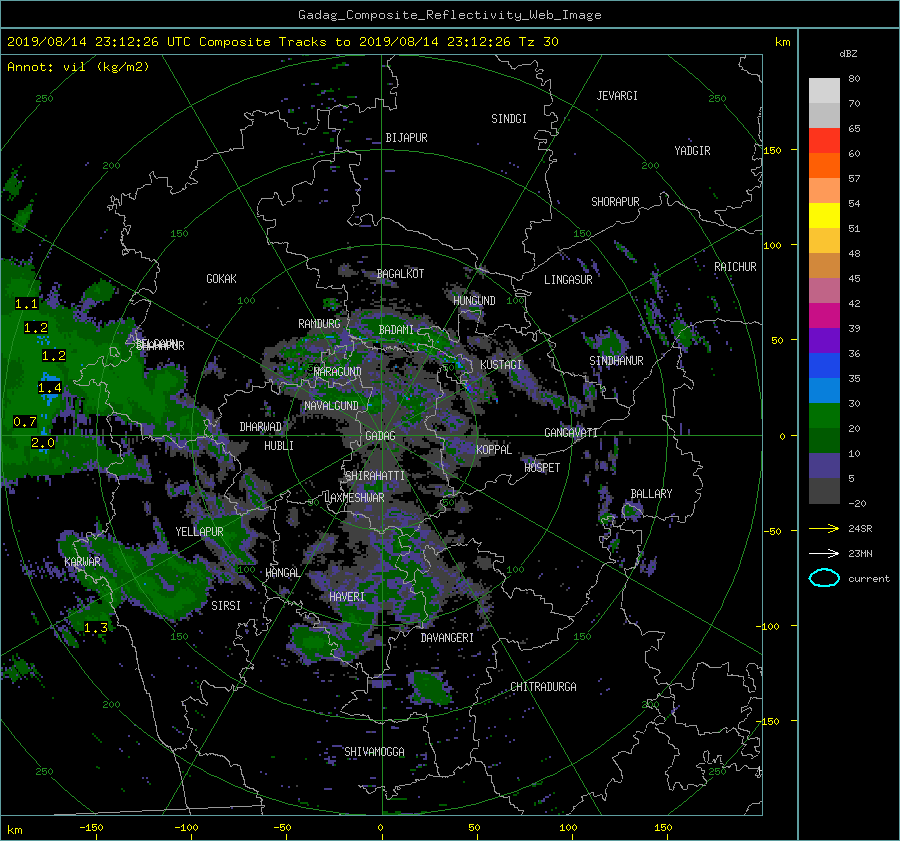Select the dark orange 57-60 dBZ swatch
Viewport: 900px width, 841px height.
pos(824,166)
